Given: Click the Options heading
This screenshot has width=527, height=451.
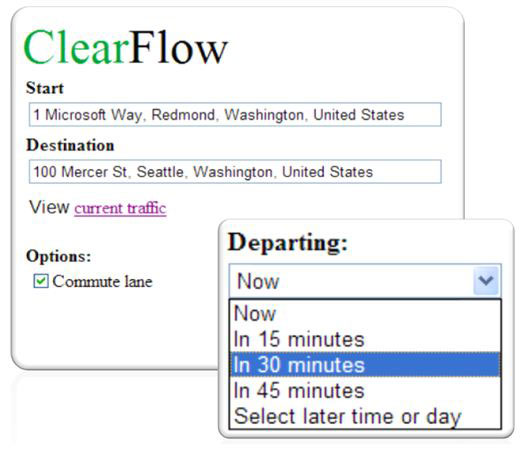Looking at the screenshot, I should coord(59,256).
